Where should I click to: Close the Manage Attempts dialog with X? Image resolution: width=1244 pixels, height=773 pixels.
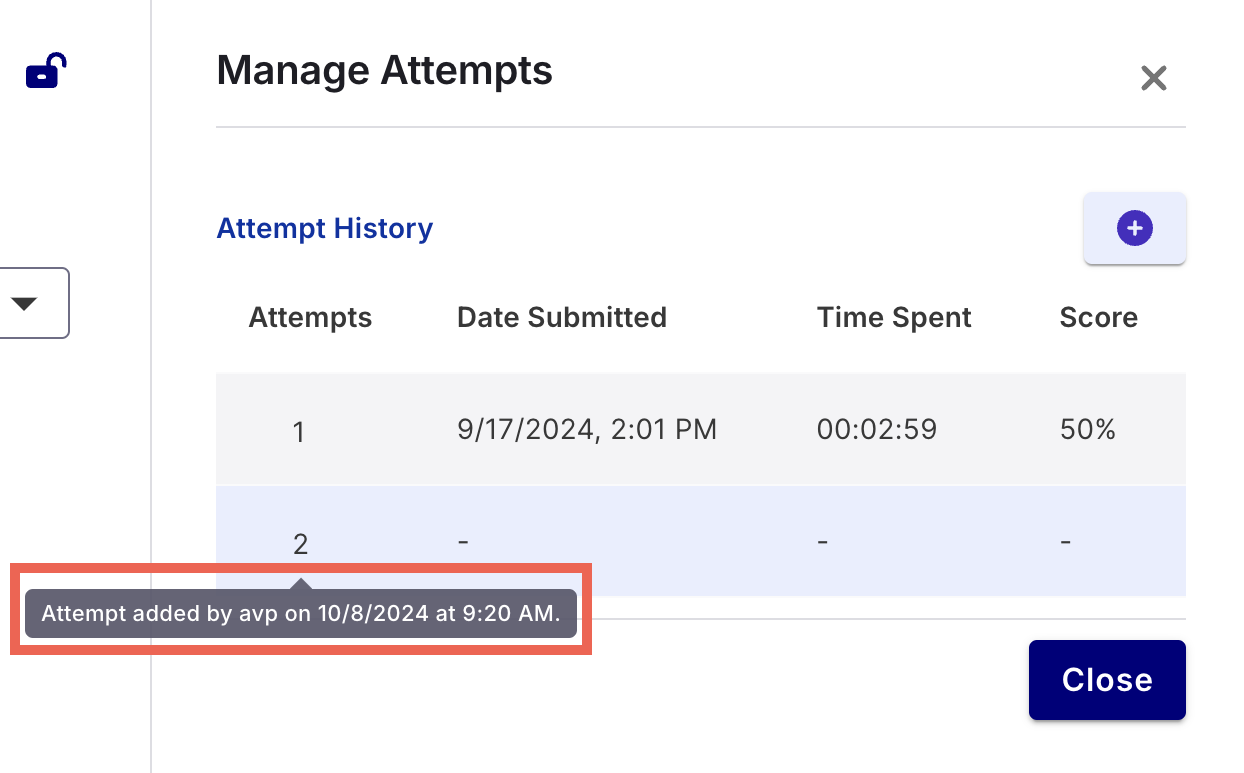1154,78
